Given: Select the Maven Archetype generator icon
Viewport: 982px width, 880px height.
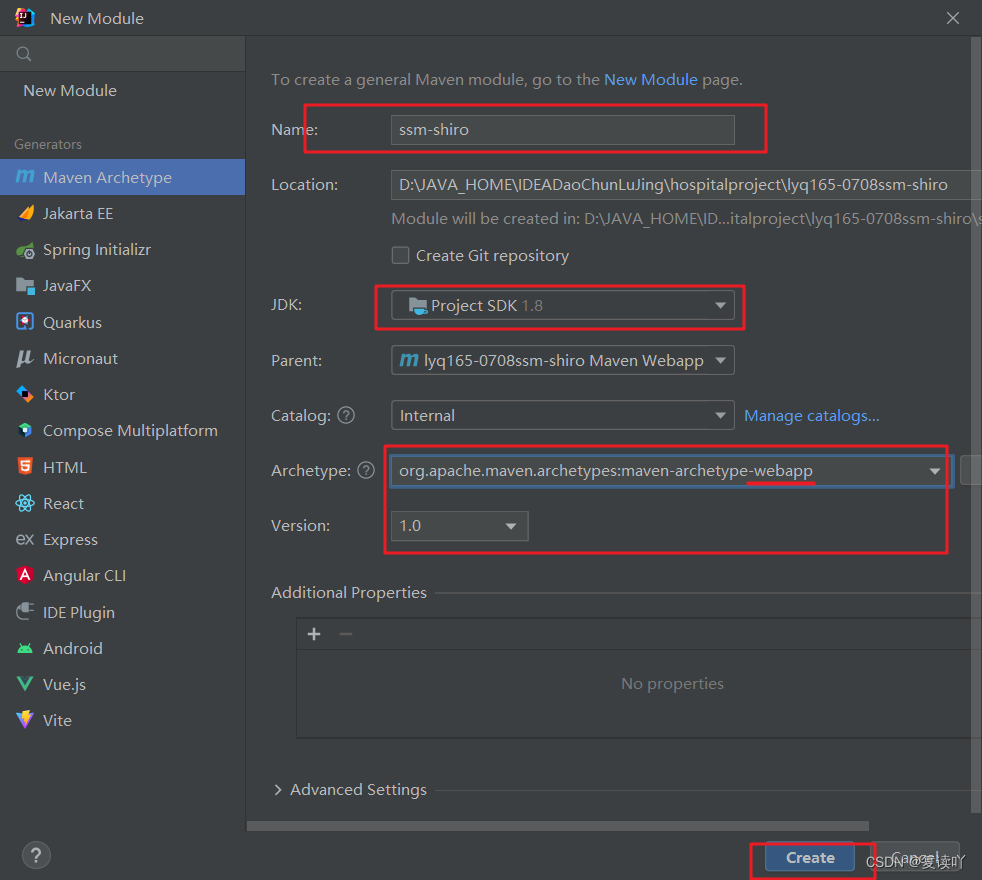Looking at the screenshot, I should [25, 177].
